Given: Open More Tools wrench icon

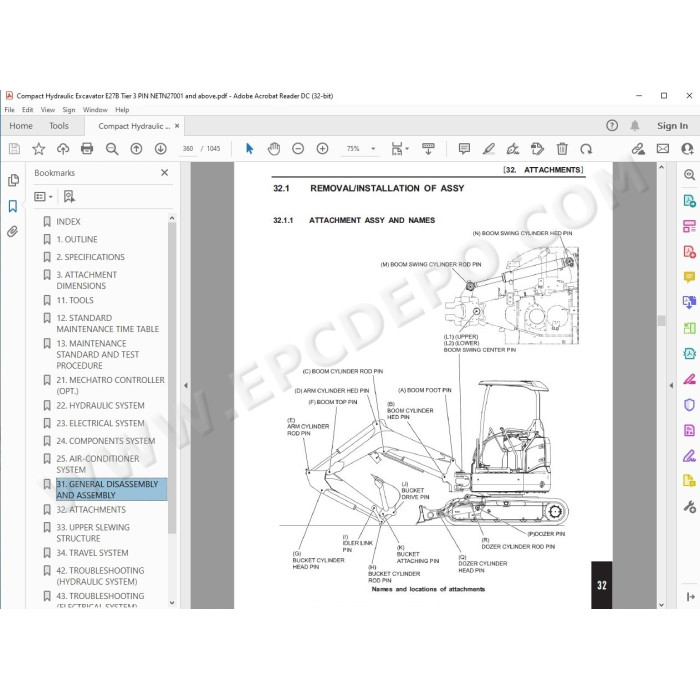Looking at the screenshot, I should 689,507.
